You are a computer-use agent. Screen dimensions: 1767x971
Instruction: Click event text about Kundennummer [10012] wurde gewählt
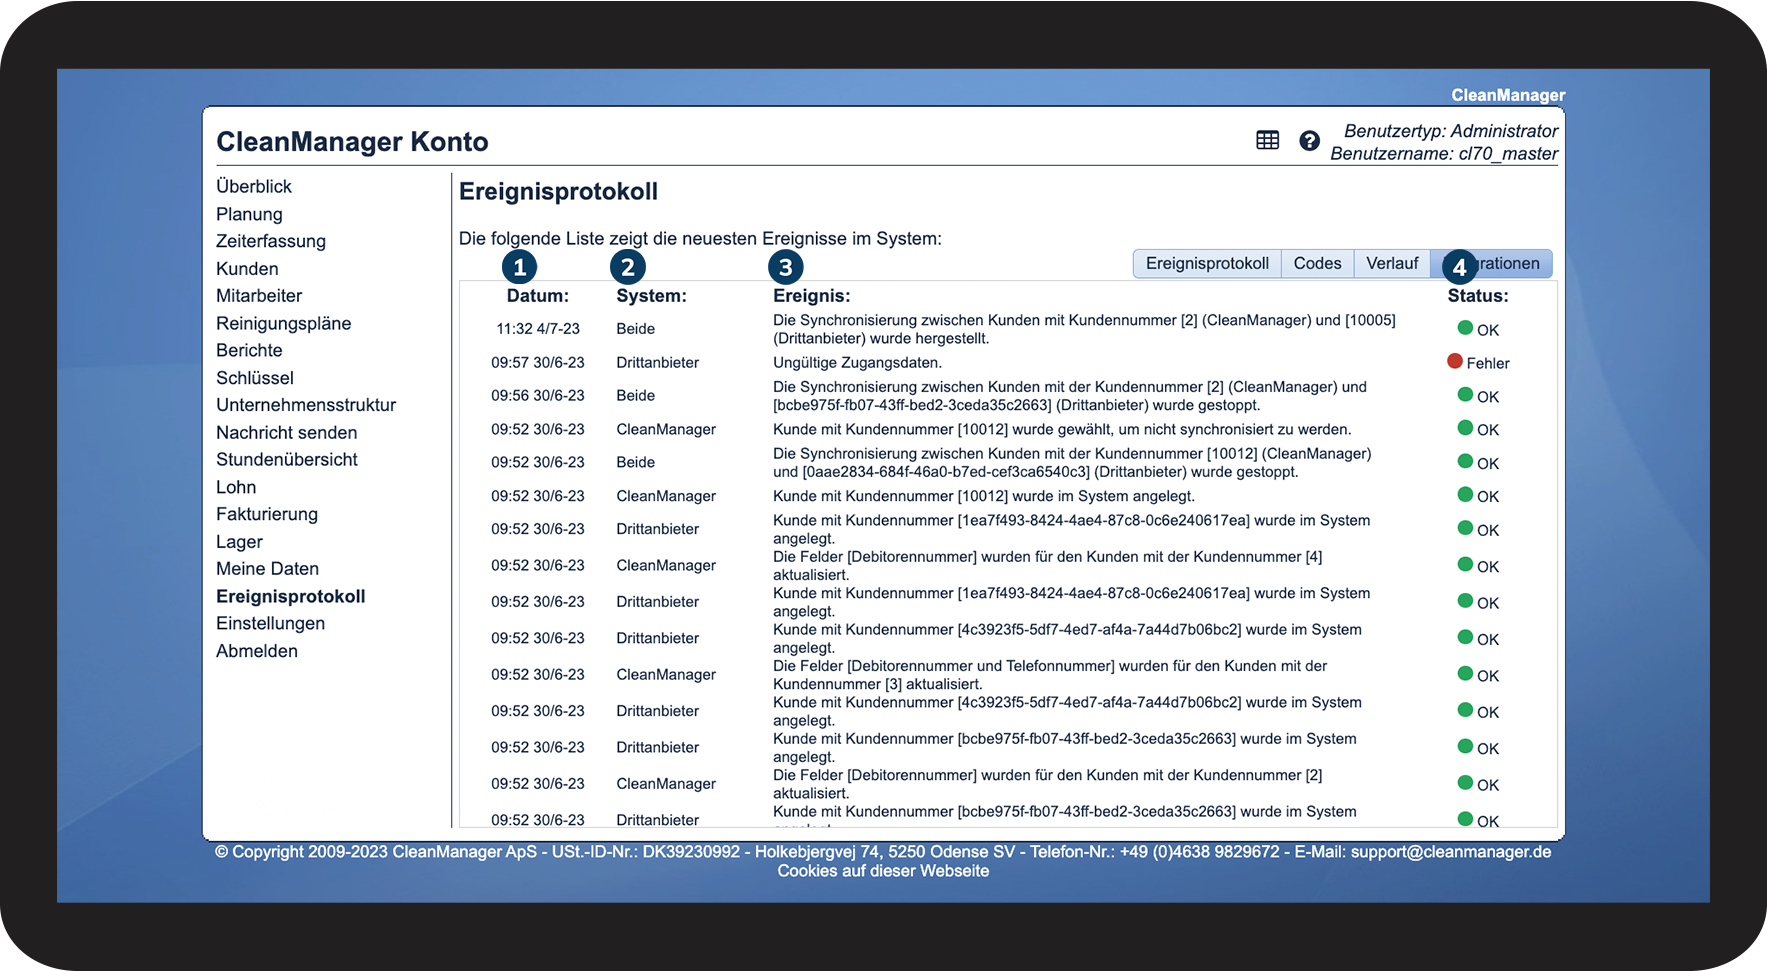[1062, 429]
